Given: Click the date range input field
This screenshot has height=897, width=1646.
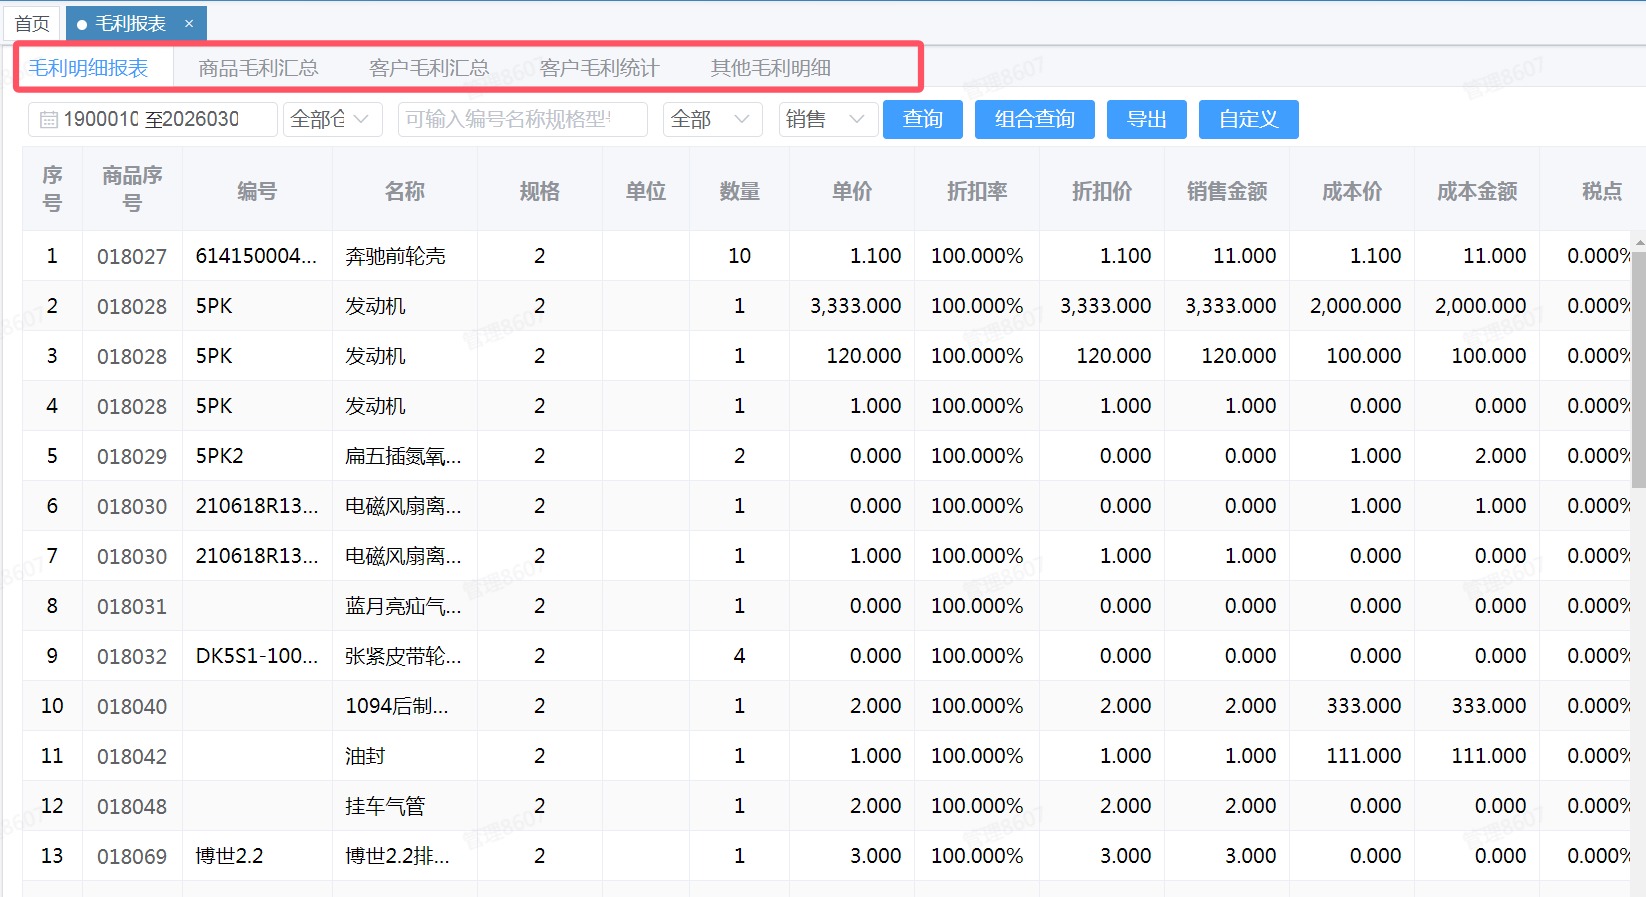Looking at the screenshot, I should click(x=160, y=119).
